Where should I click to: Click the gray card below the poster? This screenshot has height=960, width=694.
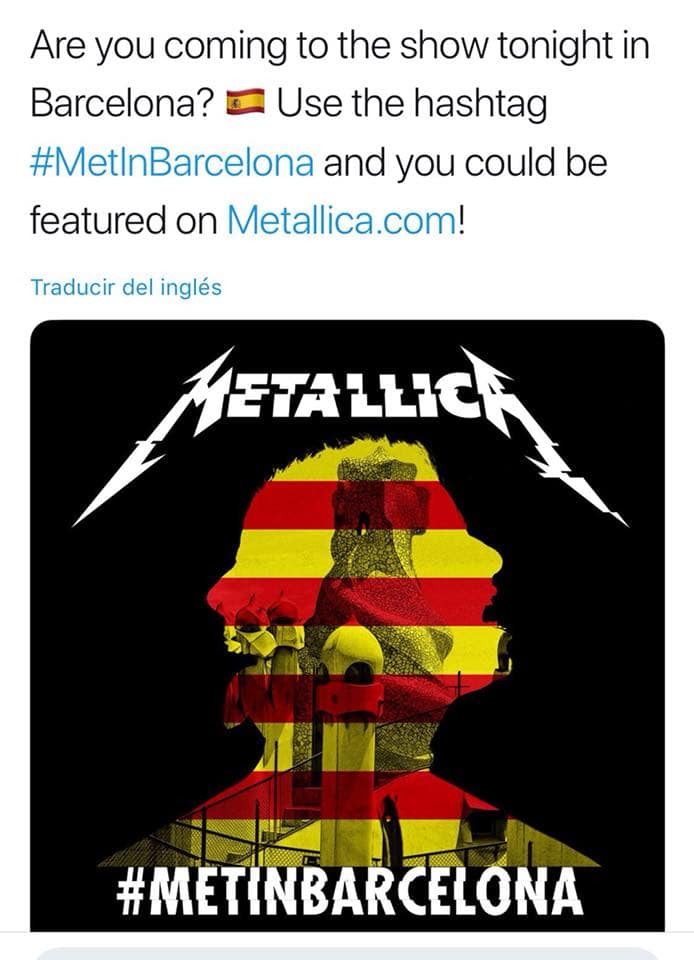point(347,953)
